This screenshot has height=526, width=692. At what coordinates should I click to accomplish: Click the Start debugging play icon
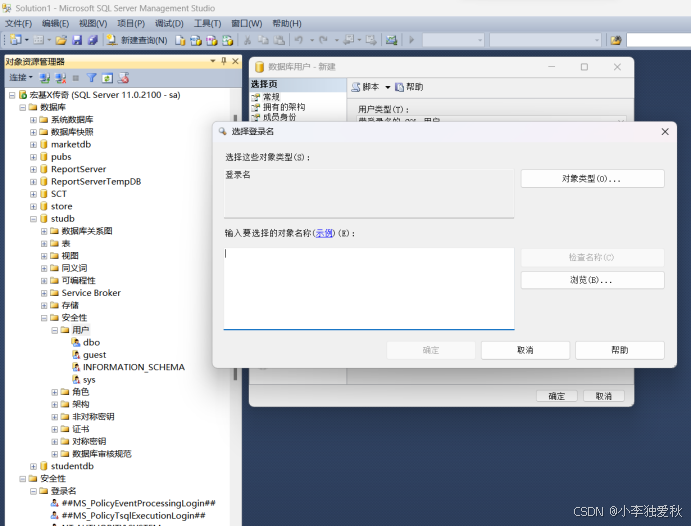pos(411,40)
